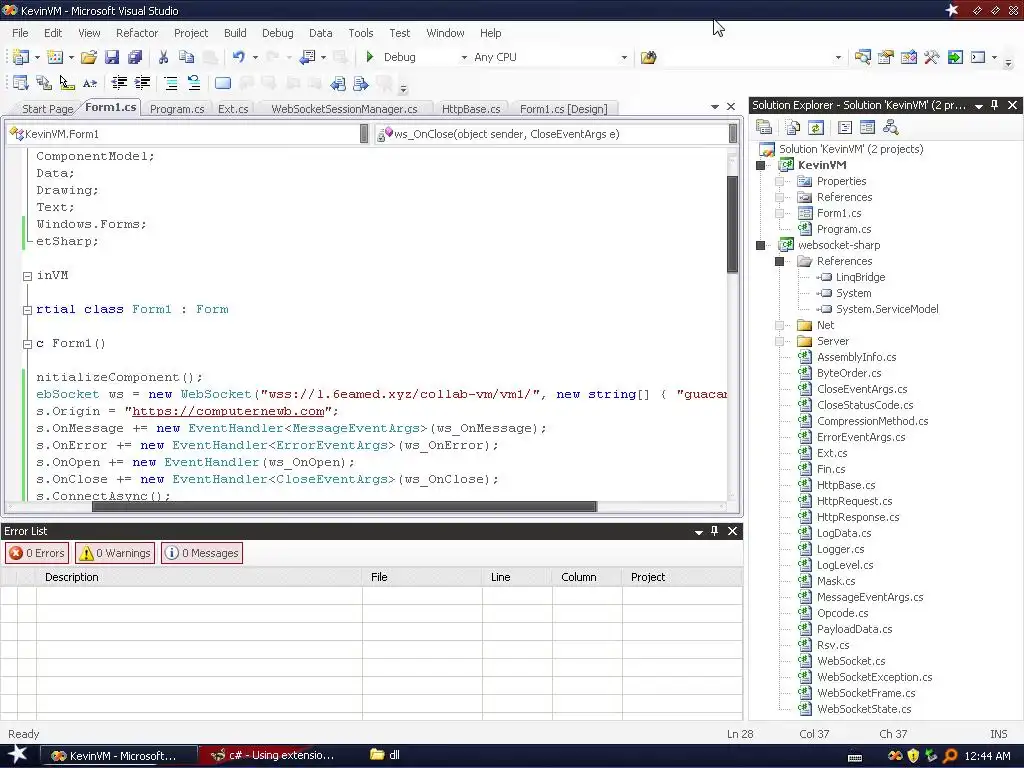This screenshot has height=768, width=1024.
Task: Click the https://computernewb.com link in code
Action: pos(229,411)
